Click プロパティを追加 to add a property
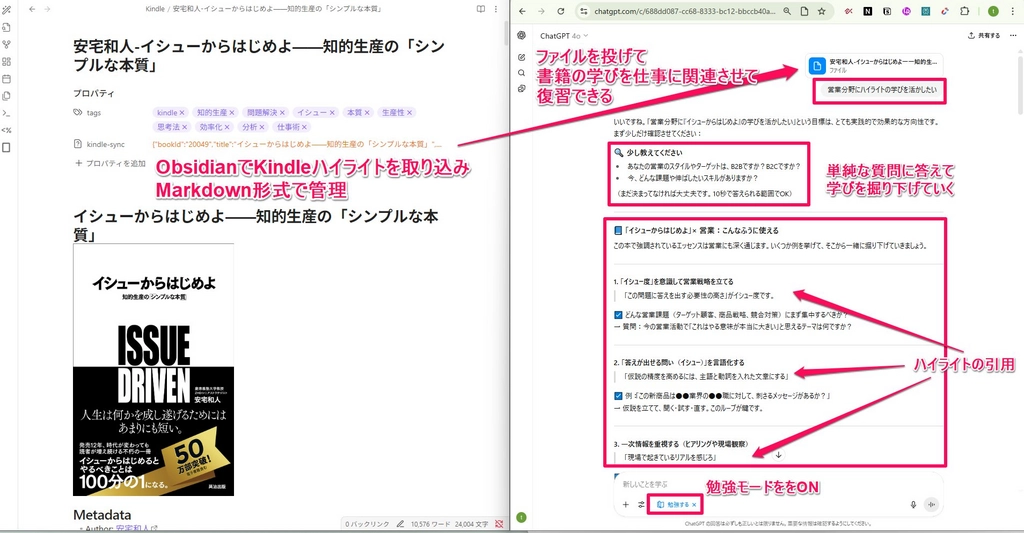The height and width of the screenshot is (533, 1024). [110, 163]
